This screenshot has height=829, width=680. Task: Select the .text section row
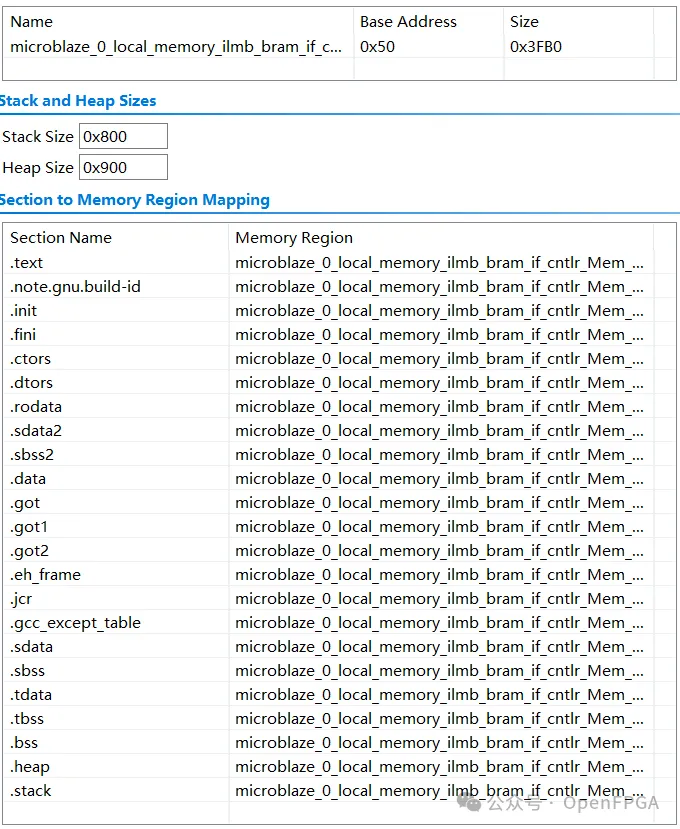pos(27,263)
